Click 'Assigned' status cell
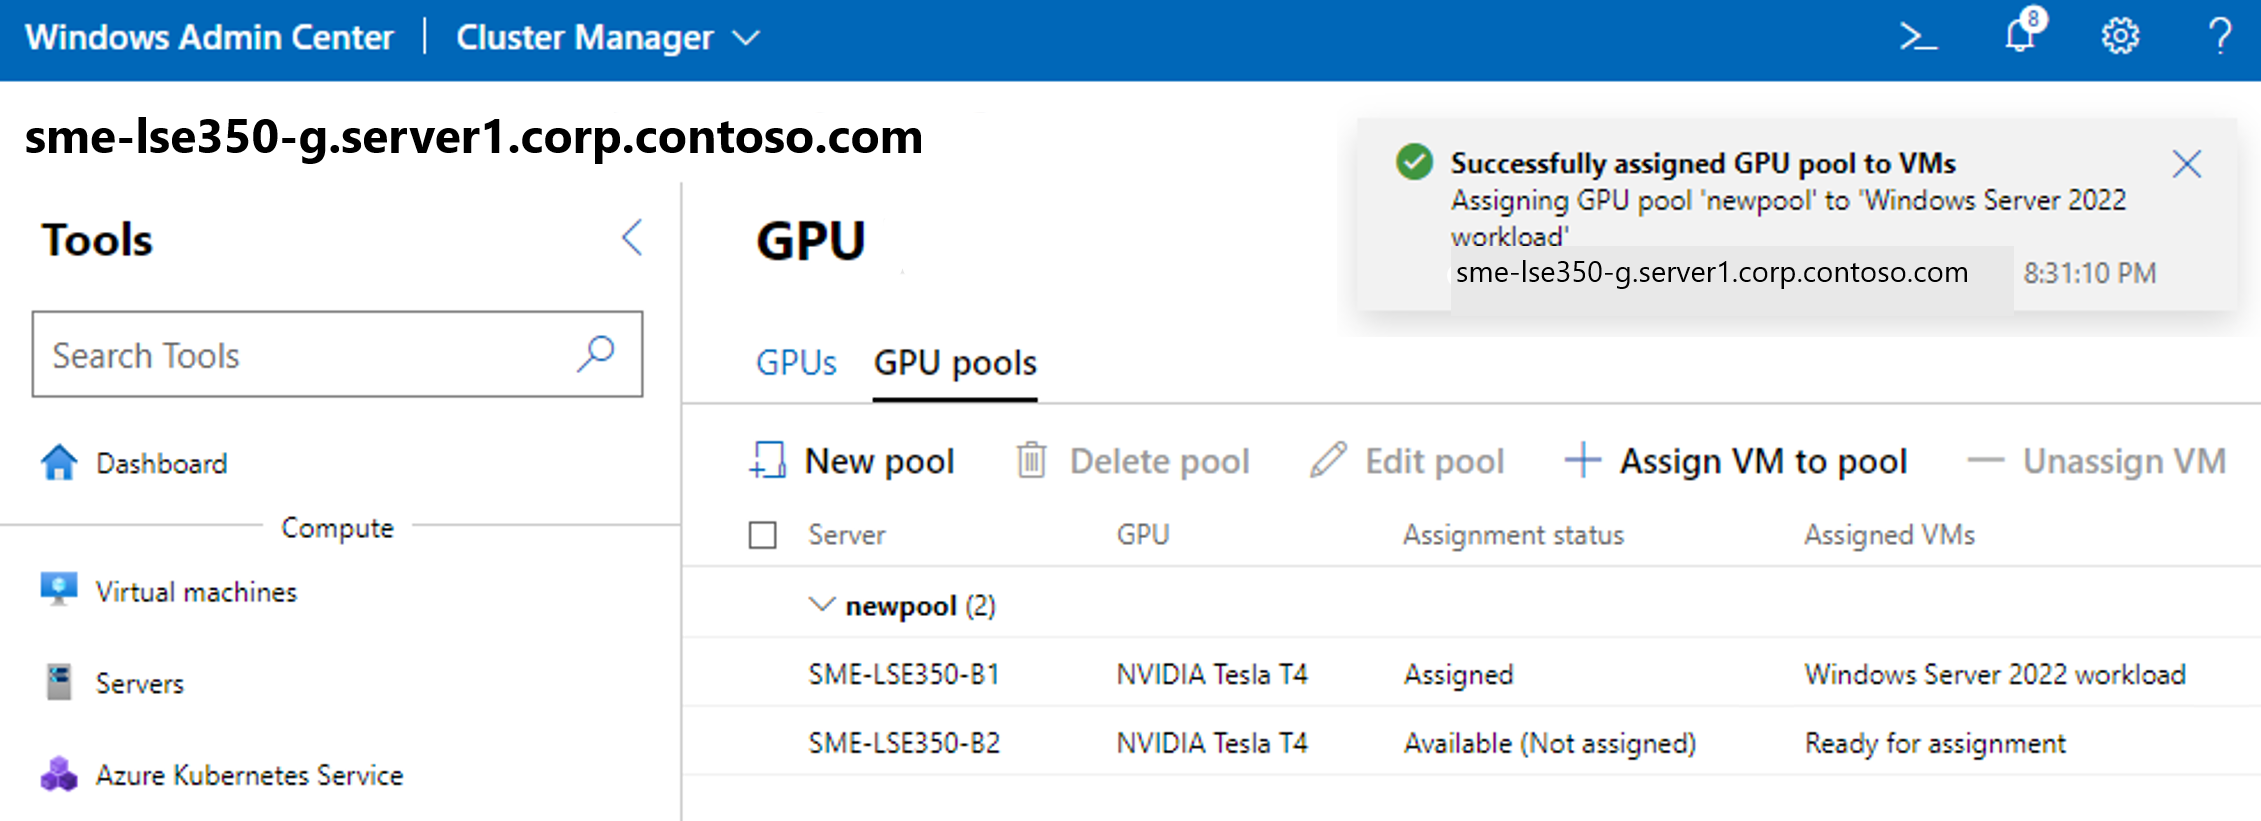The width and height of the screenshot is (2261, 821). click(x=1458, y=675)
